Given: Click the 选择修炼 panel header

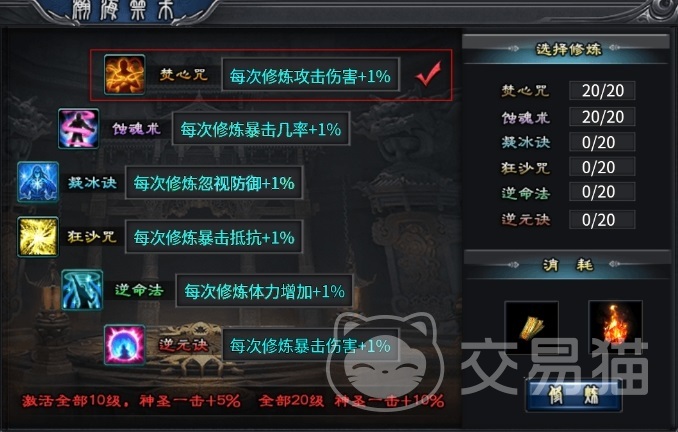Looking at the screenshot, I should [566, 49].
